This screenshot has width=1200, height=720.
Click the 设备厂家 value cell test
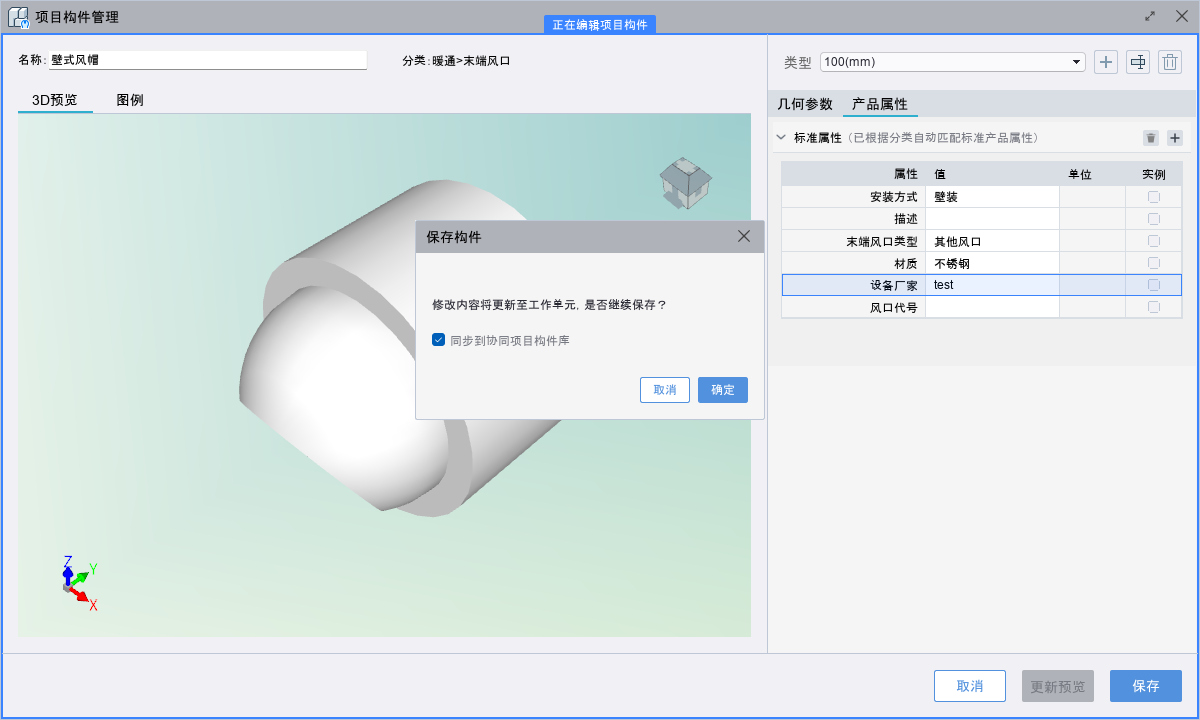[x=992, y=285]
